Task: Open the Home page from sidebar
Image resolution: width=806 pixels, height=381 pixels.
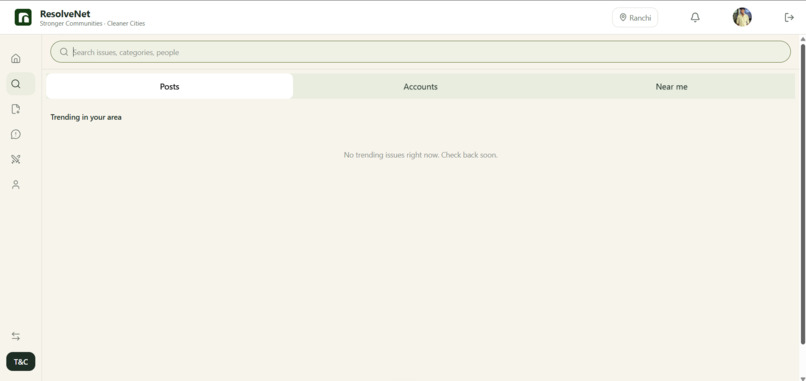Action: 16,59
